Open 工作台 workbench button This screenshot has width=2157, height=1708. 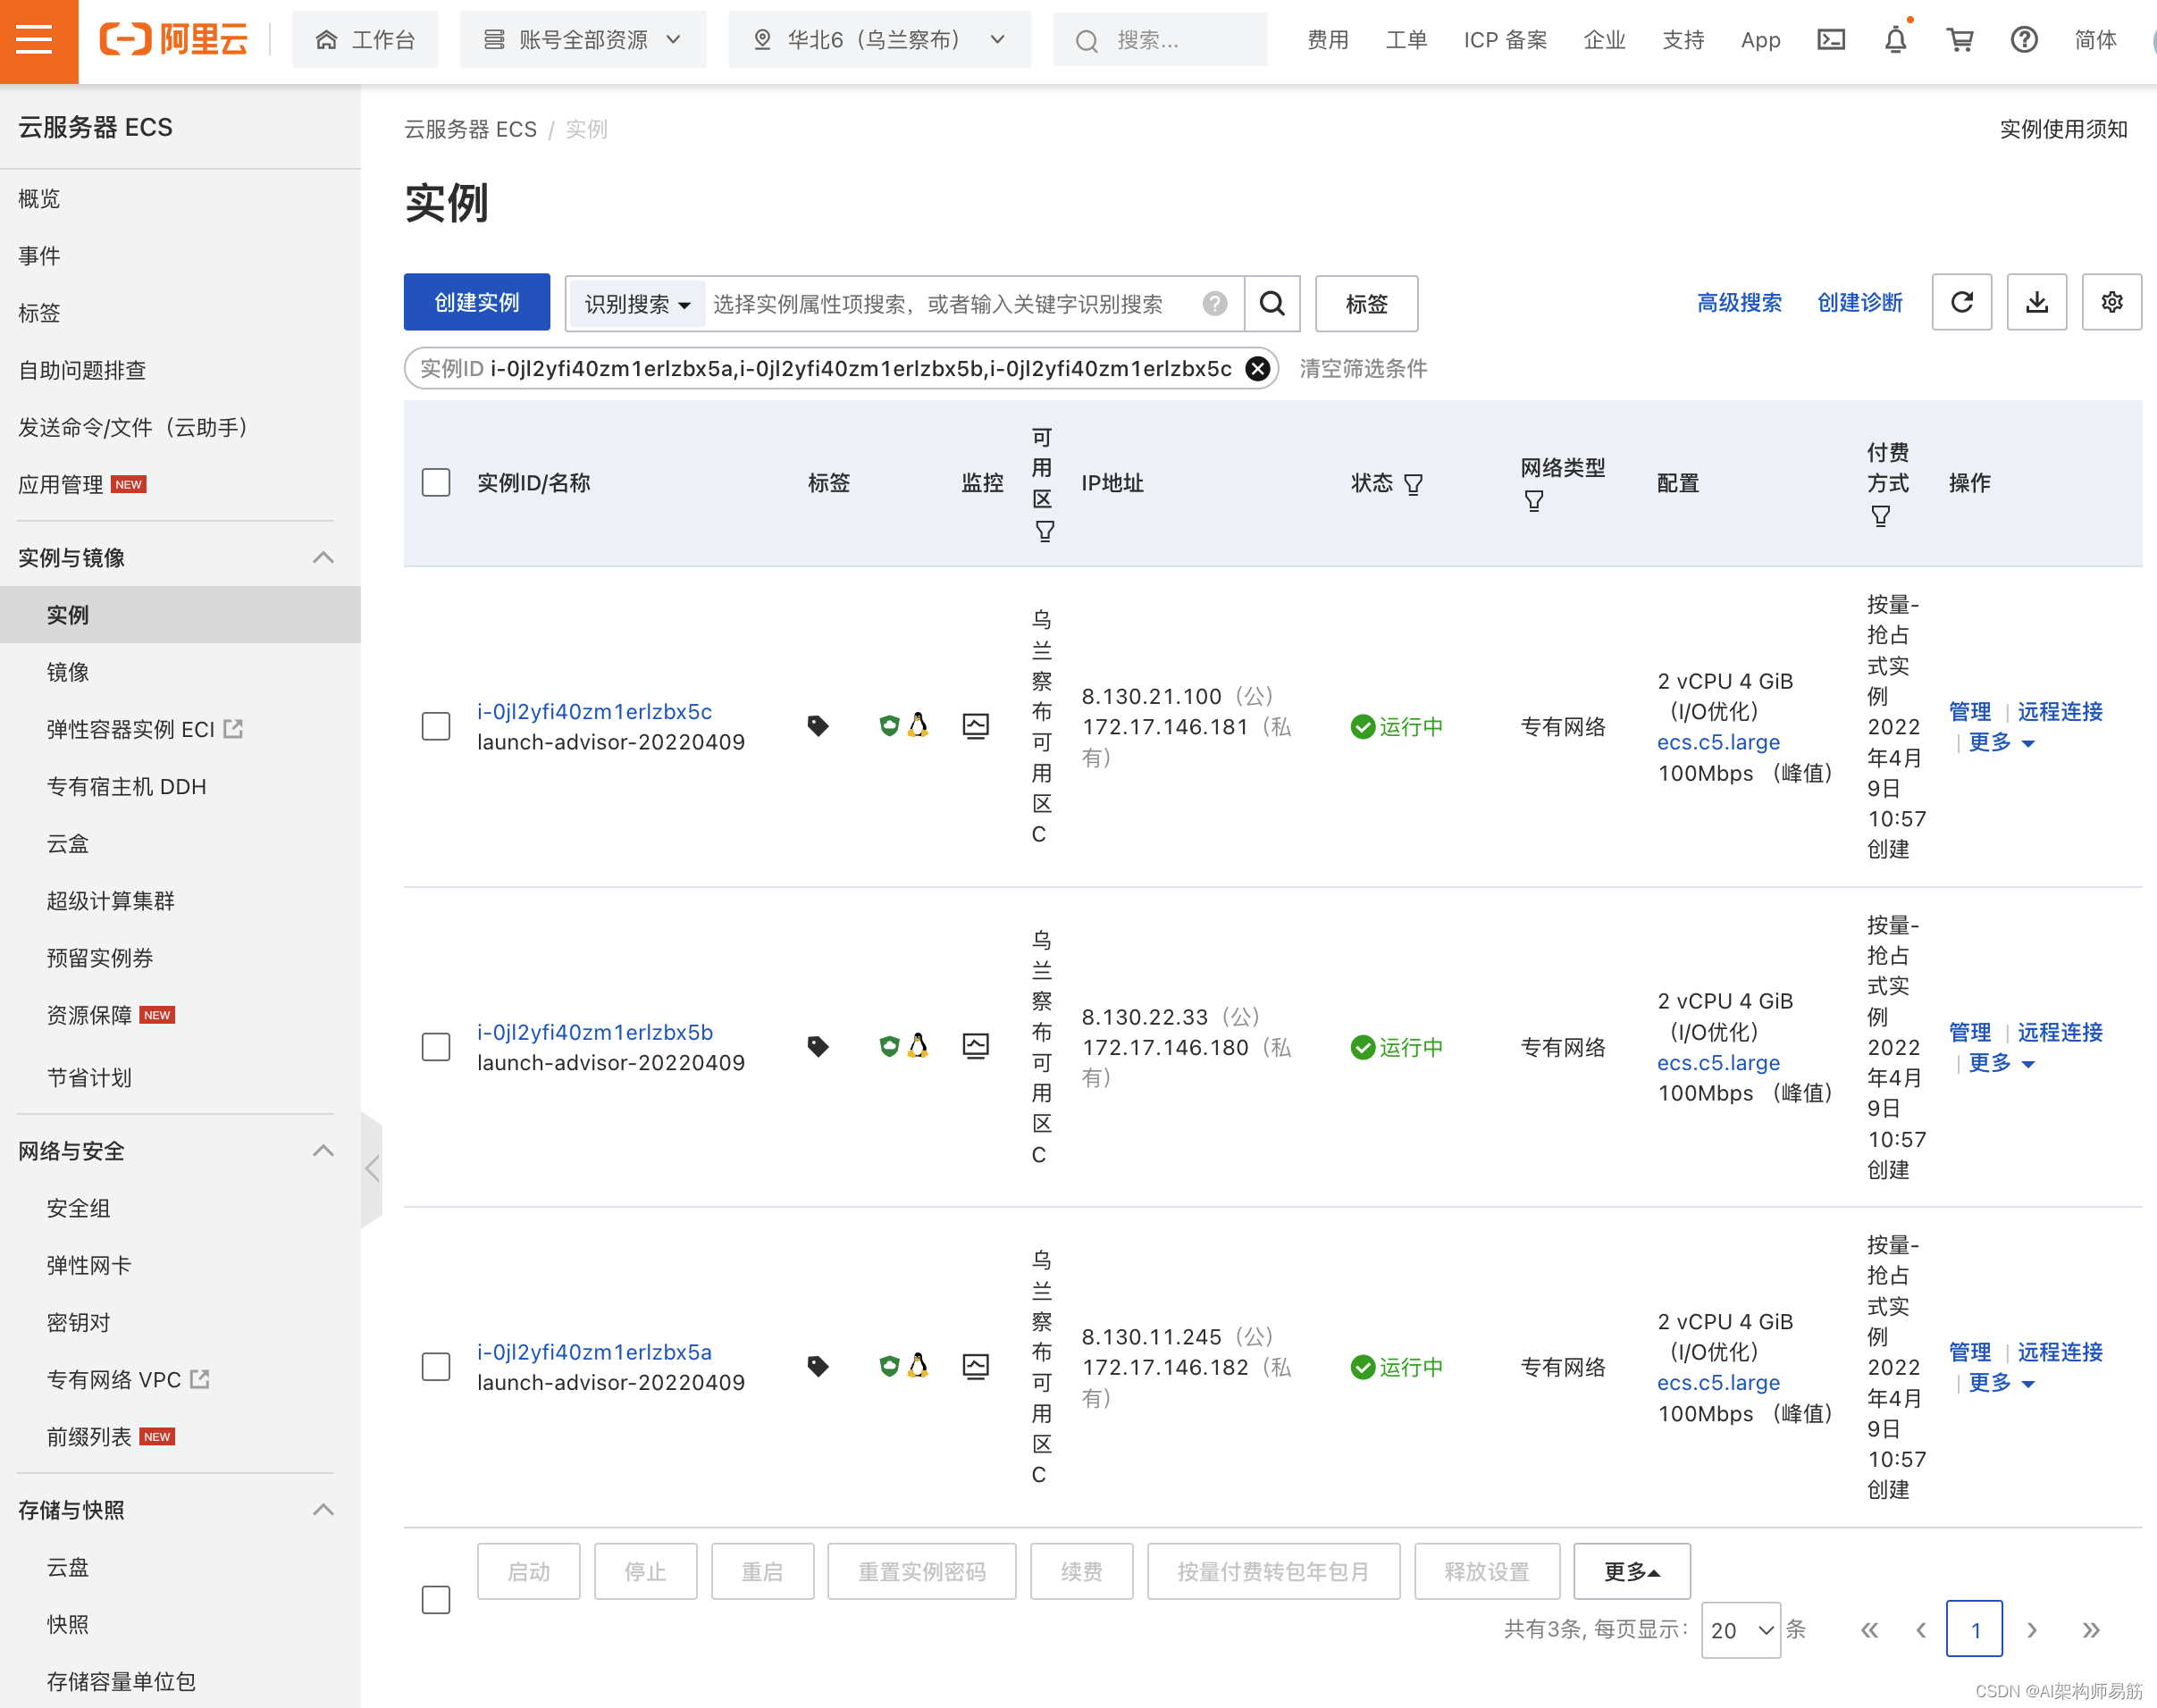[x=365, y=40]
